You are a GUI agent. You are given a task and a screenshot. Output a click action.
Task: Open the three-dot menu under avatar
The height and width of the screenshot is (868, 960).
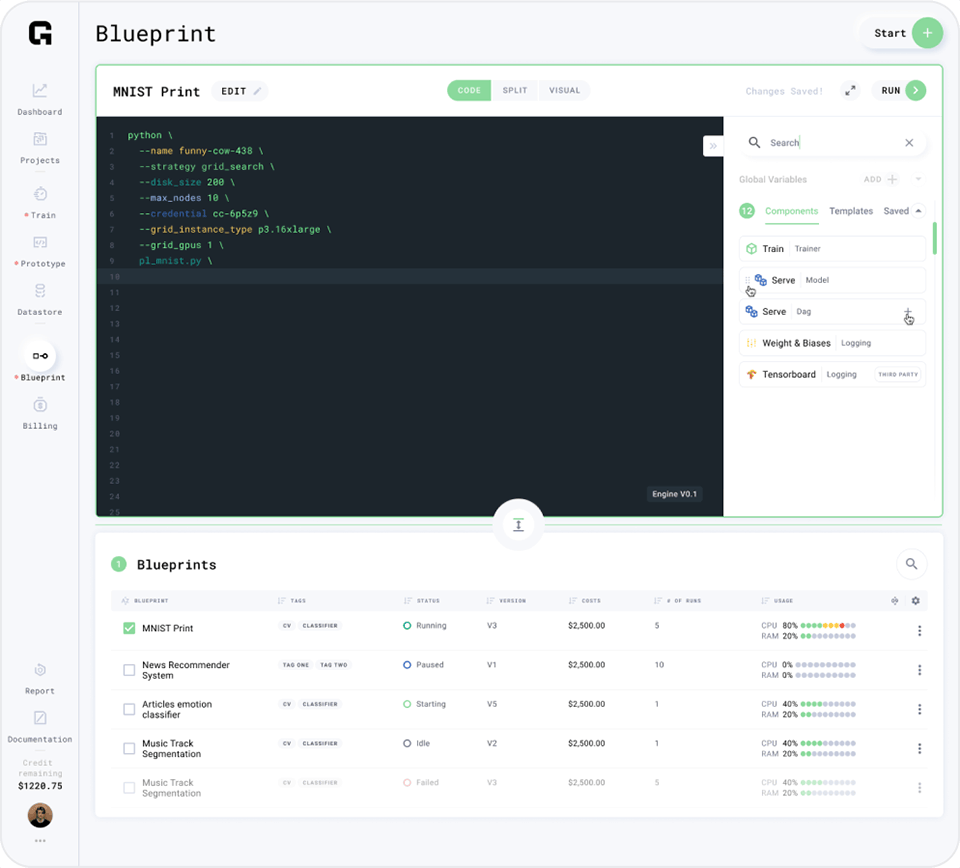40,841
